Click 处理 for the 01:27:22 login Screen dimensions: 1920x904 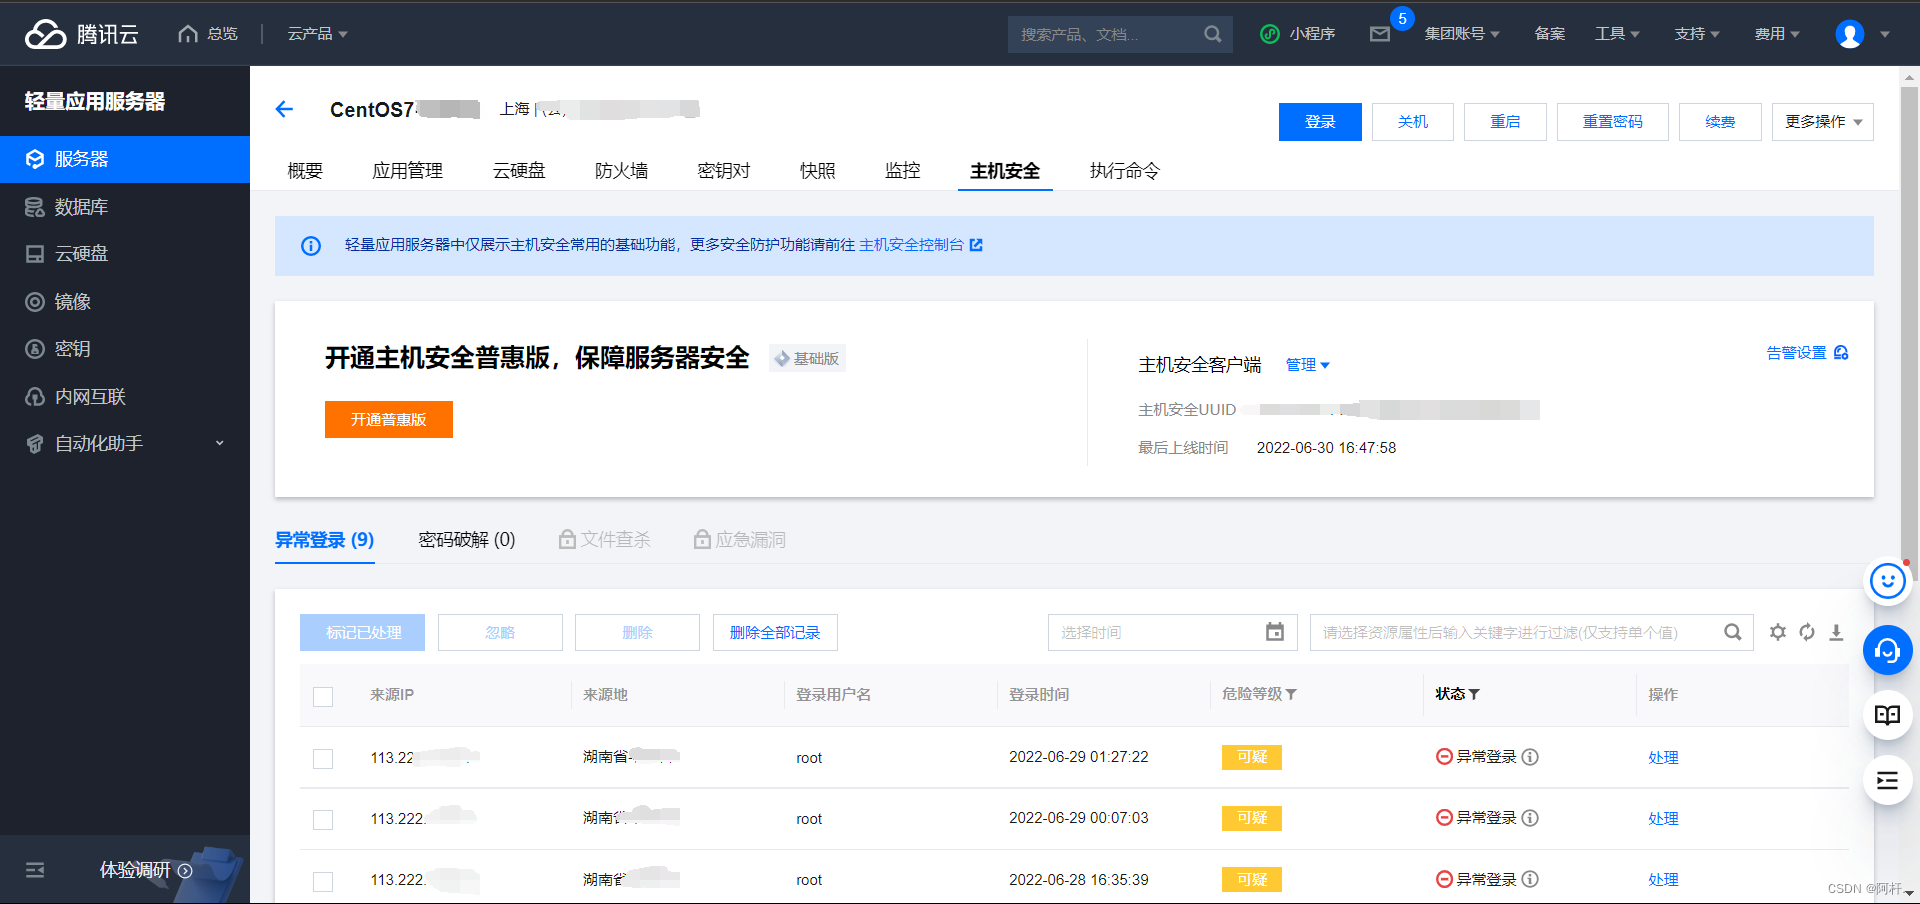click(x=1663, y=758)
